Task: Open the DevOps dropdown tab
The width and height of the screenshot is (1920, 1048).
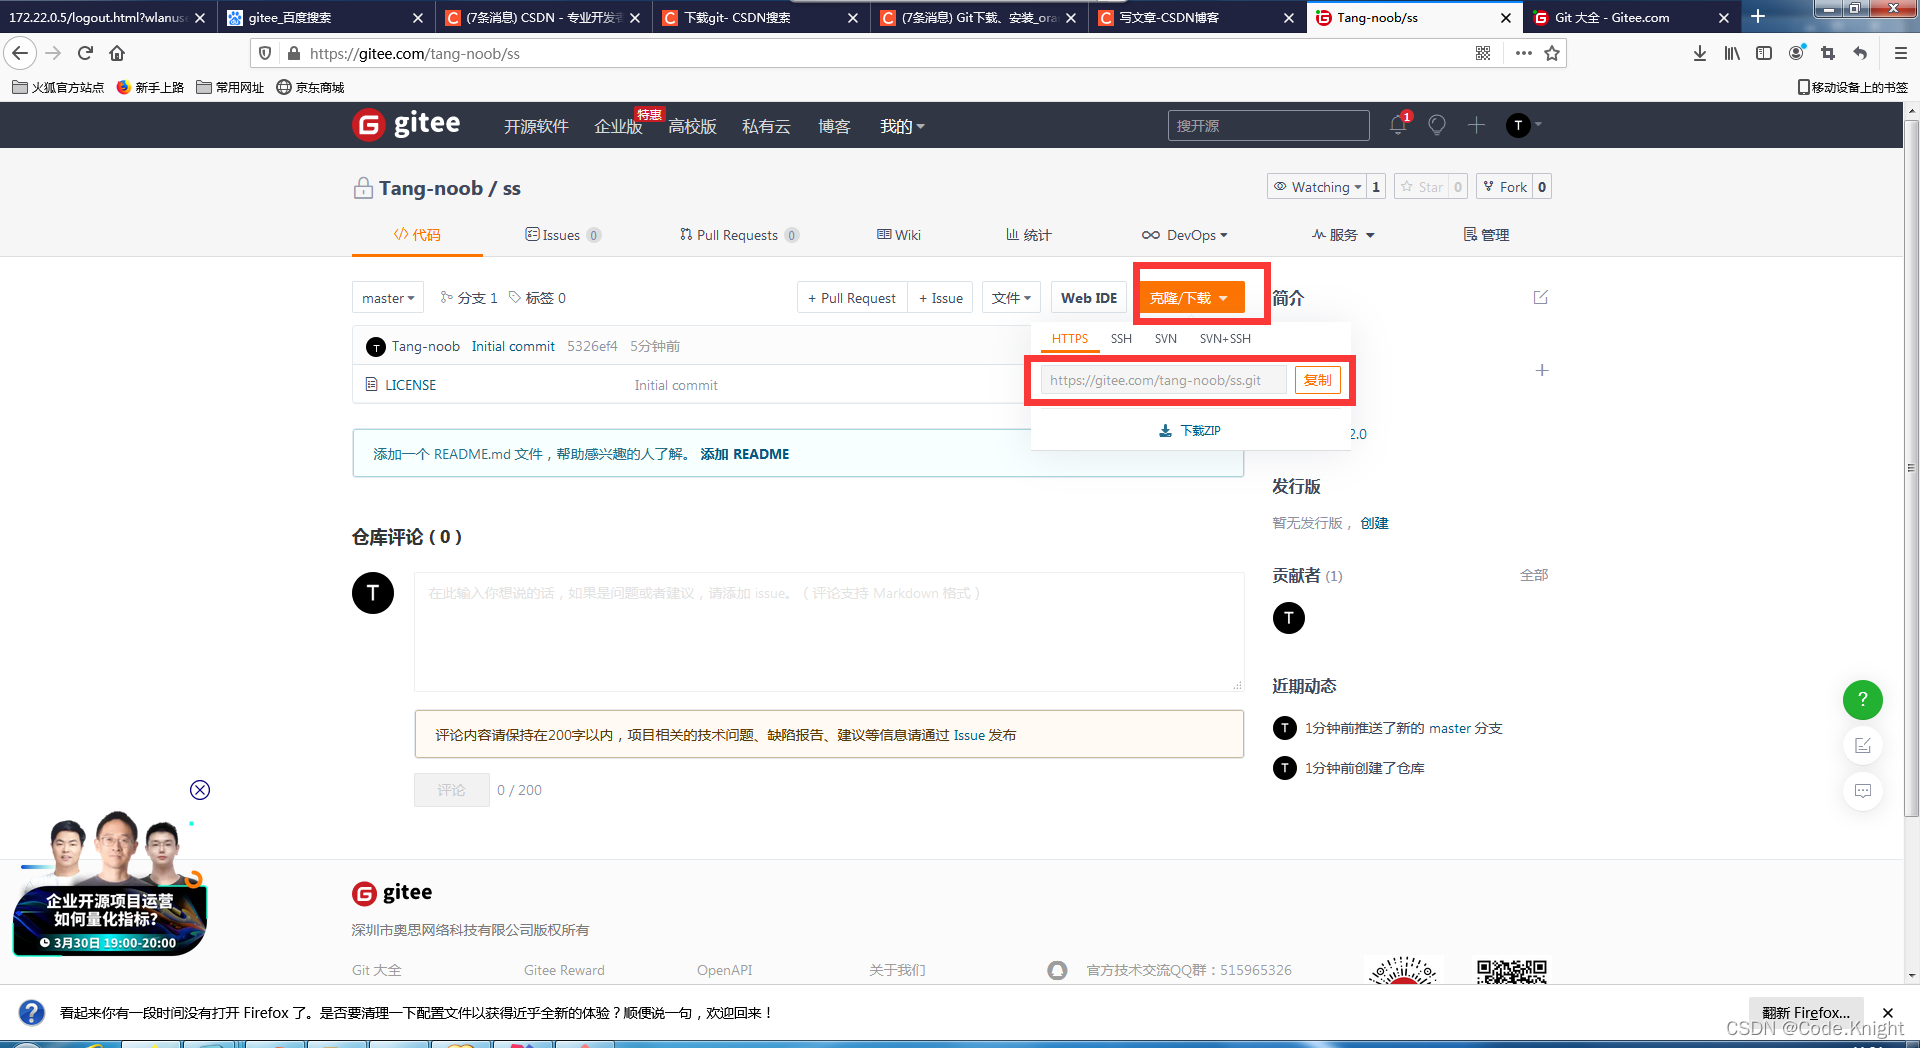Action: pos(1185,235)
